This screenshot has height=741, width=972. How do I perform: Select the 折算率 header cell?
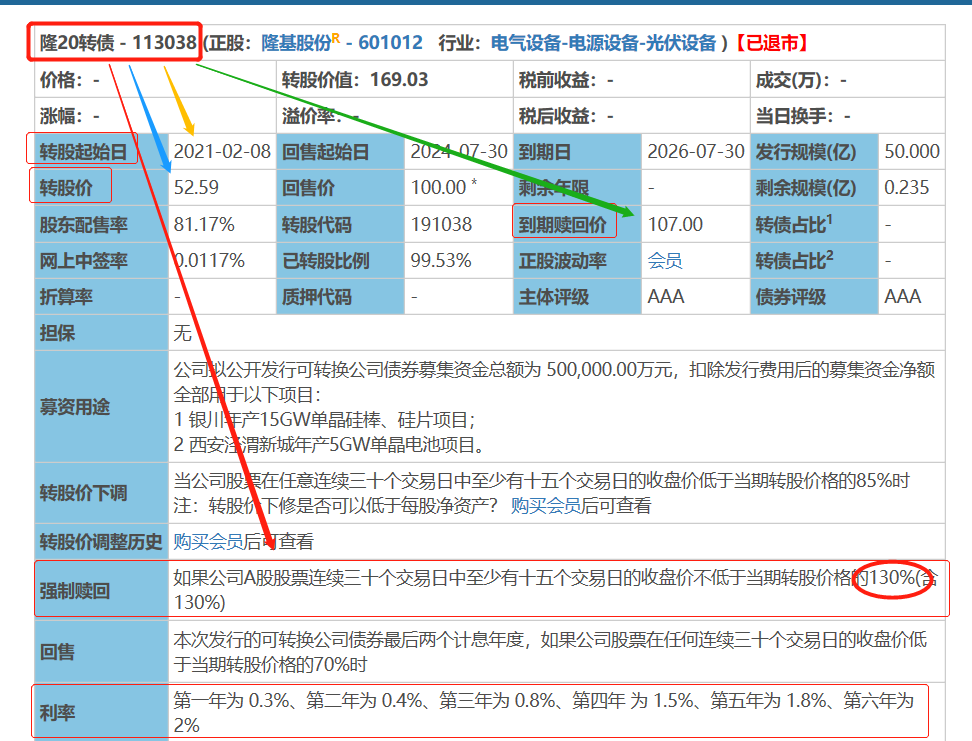102,296
